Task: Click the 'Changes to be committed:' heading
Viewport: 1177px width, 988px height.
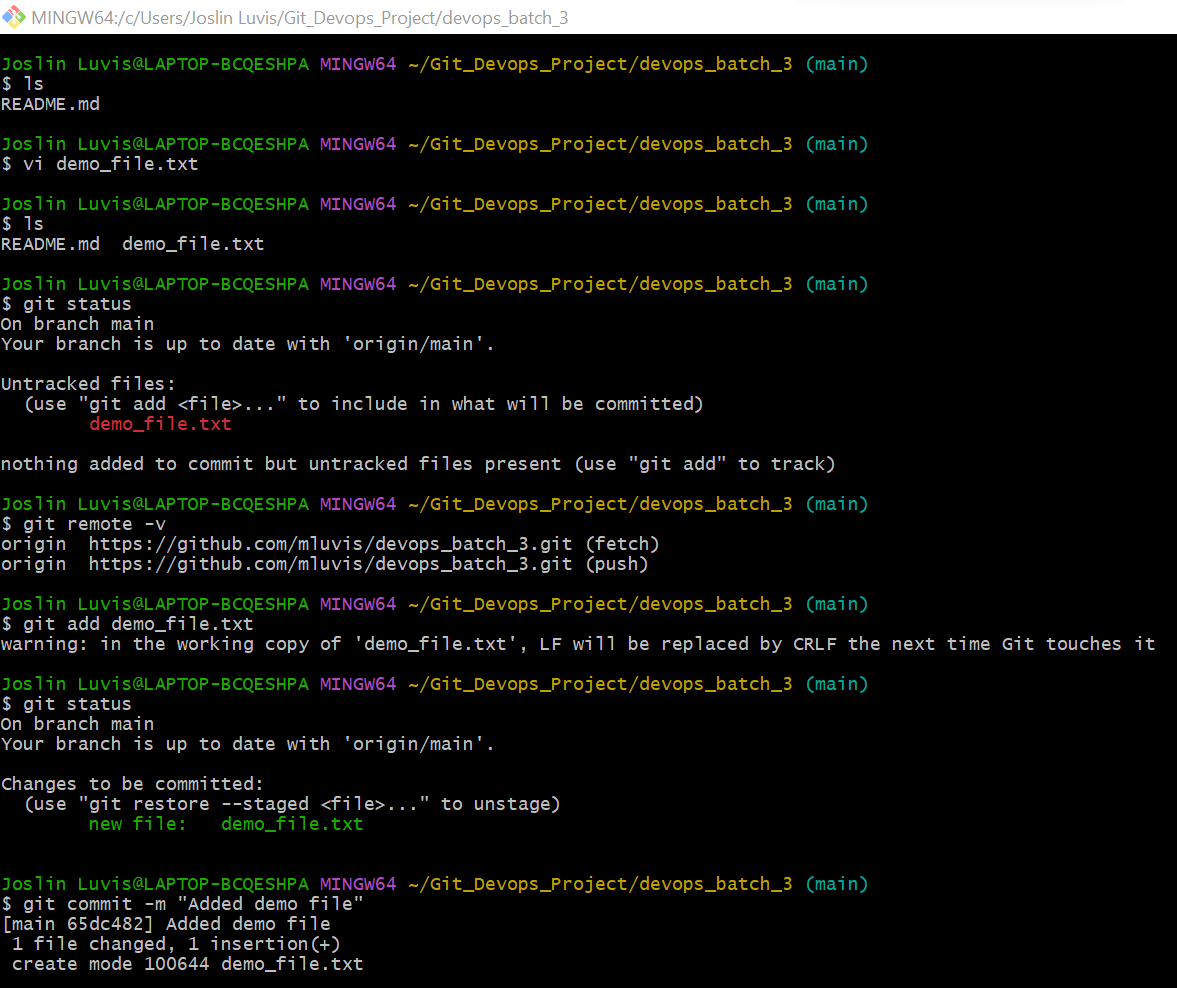Action: [132, 785]
